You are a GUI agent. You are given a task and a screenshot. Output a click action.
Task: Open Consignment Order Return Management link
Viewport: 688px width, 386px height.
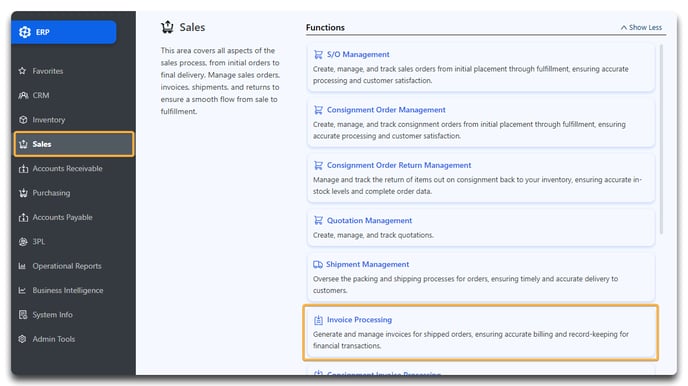coord(399,165)
